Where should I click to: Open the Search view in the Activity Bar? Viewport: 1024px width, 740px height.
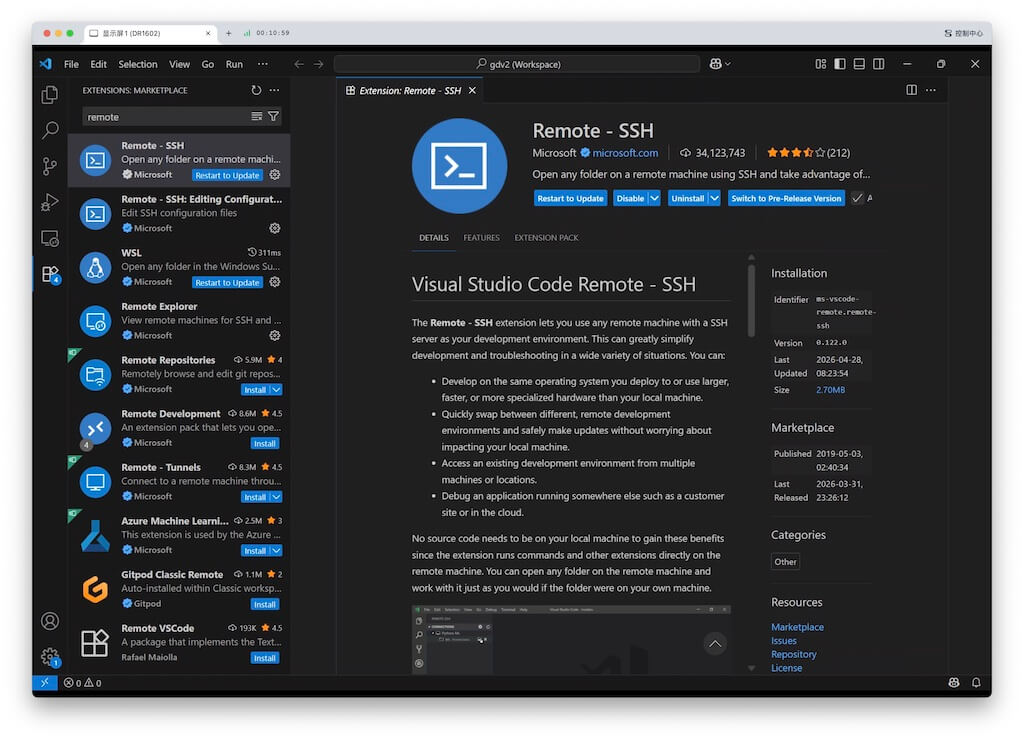click(x=49, y=130)
